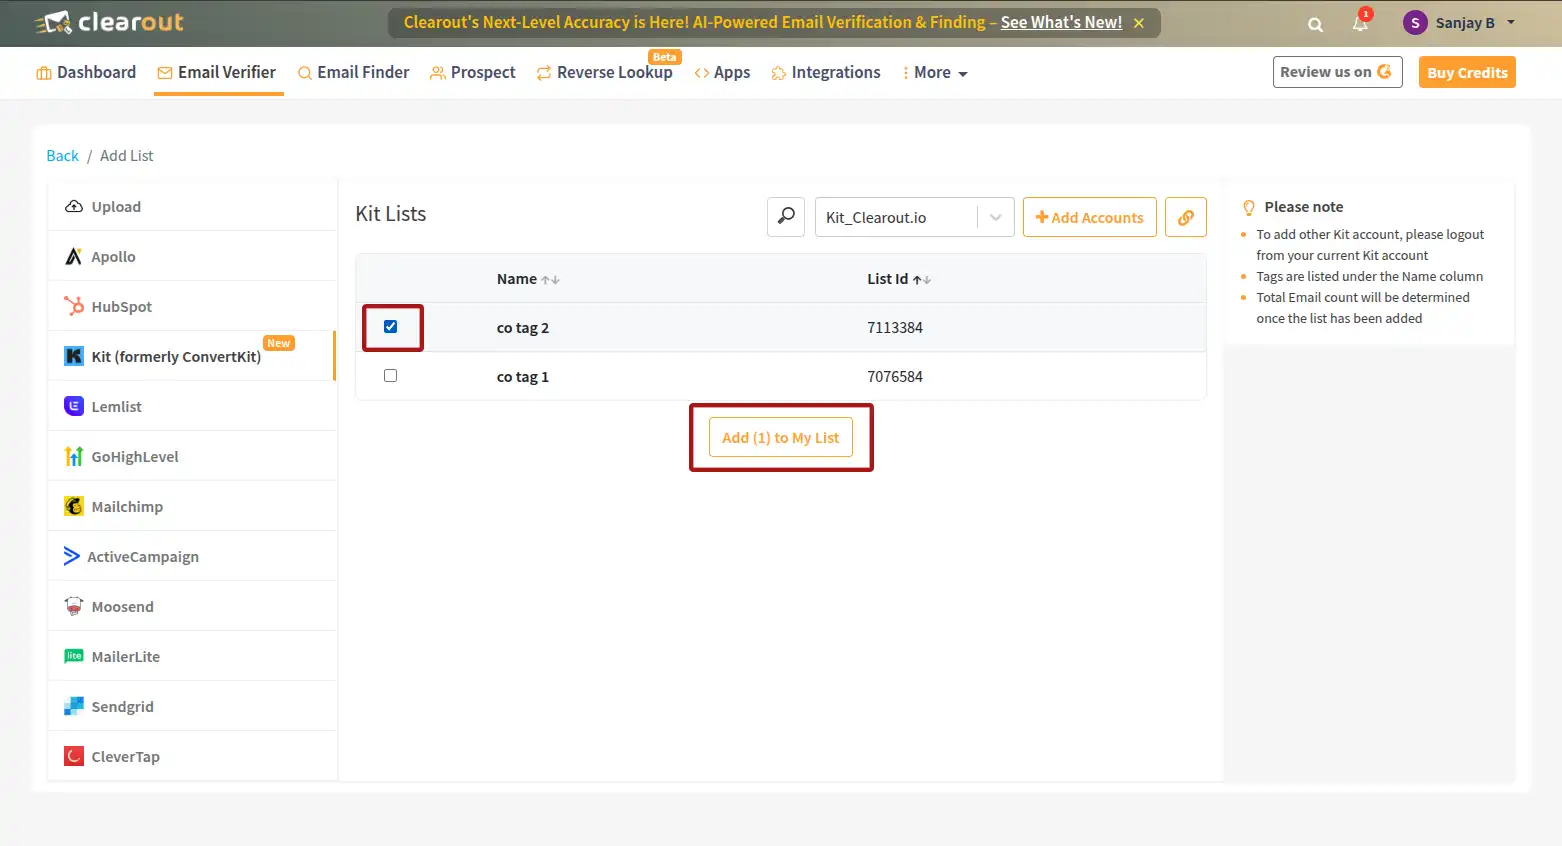Go to the Dashboard tab

pyautogui.click(x=86, y=73)
